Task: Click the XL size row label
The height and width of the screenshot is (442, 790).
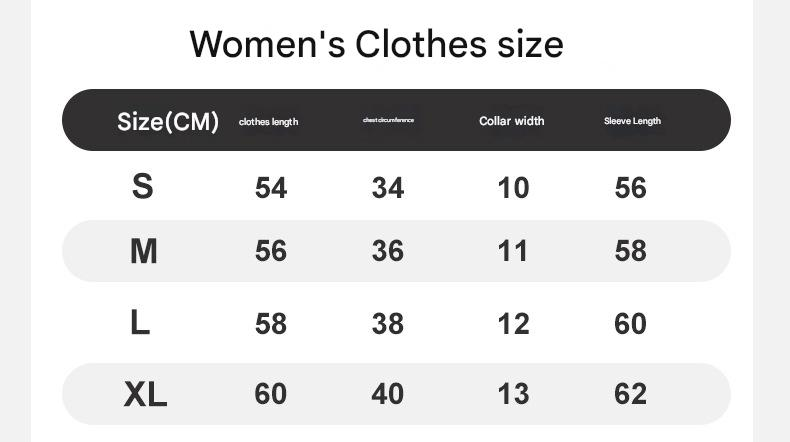Action: [145, 394]
